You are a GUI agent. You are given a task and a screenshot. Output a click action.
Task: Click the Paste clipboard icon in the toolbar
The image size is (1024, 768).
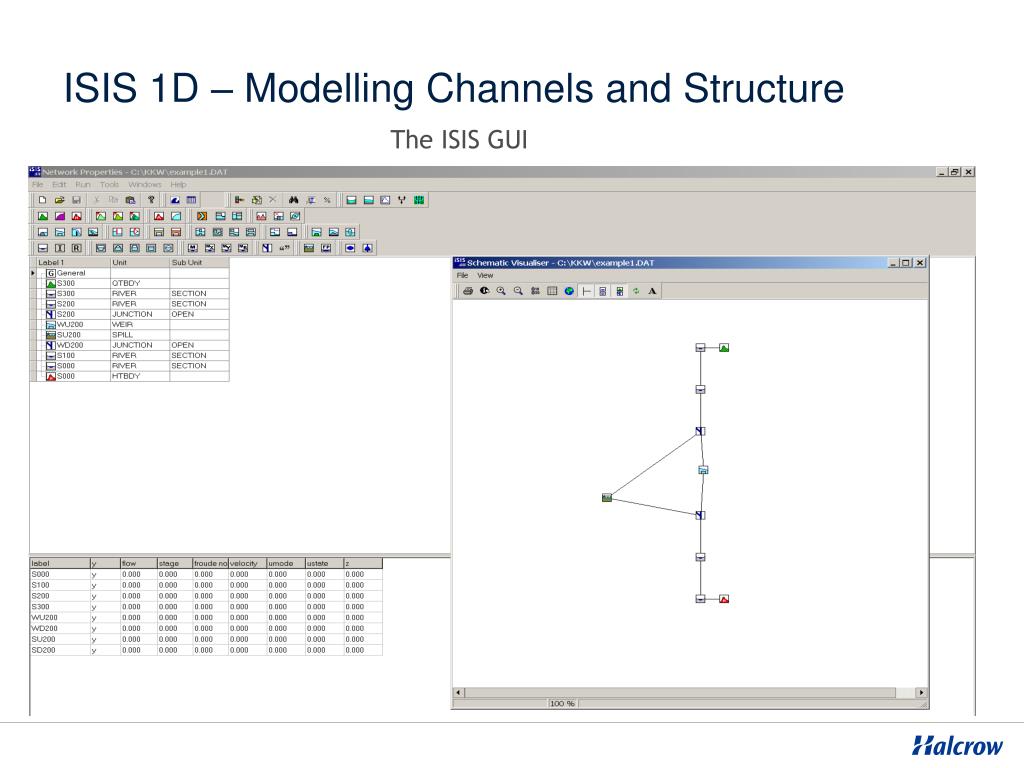[131, 200]
